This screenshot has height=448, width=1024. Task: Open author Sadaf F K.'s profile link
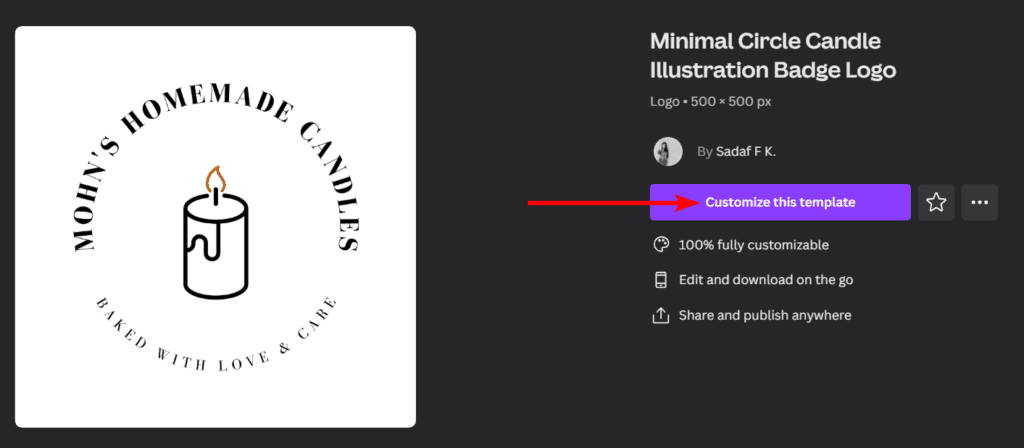point(746,152)
